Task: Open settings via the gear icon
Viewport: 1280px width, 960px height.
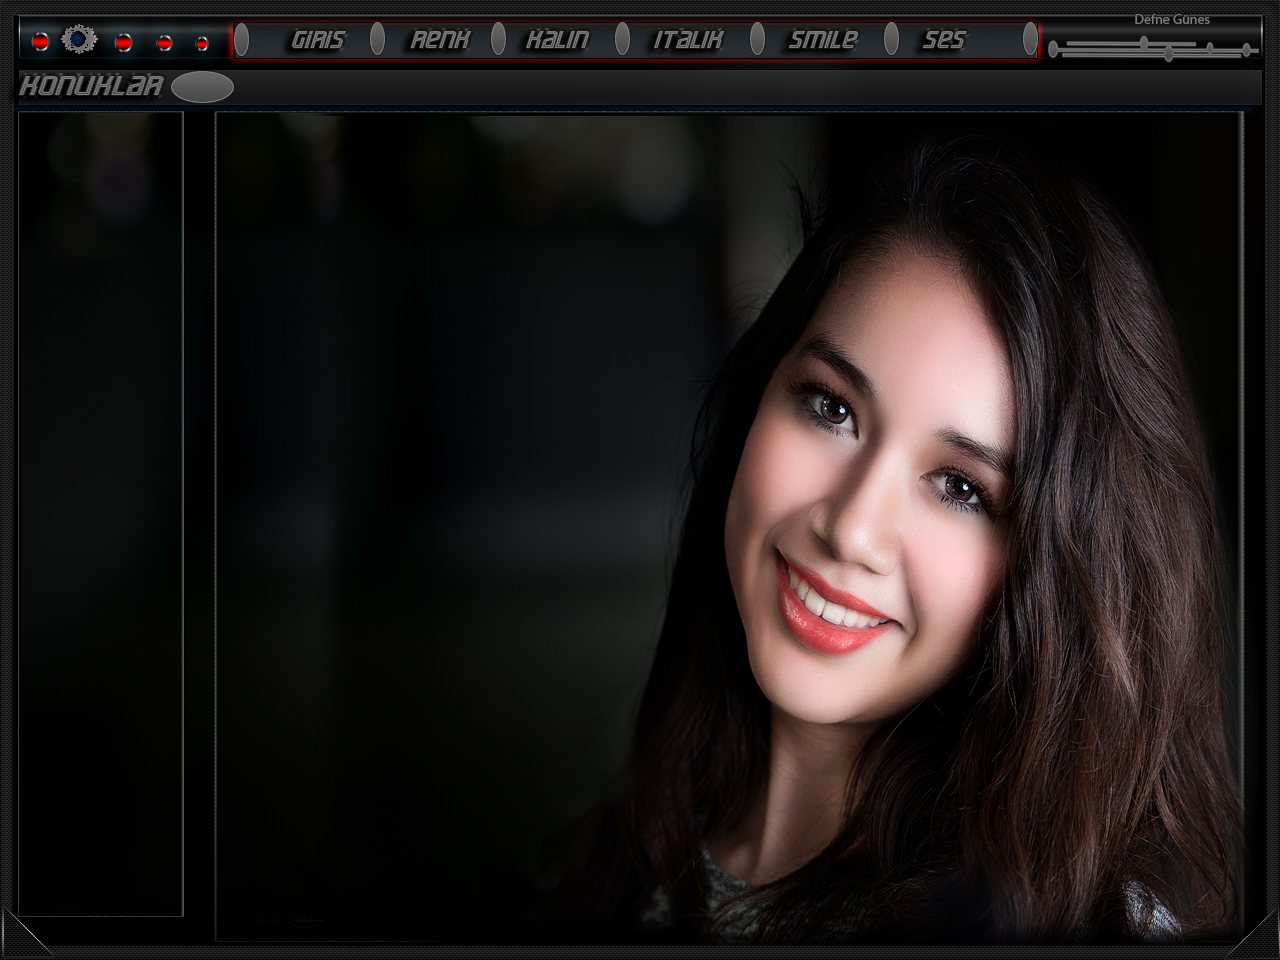Action: point(79,40)
